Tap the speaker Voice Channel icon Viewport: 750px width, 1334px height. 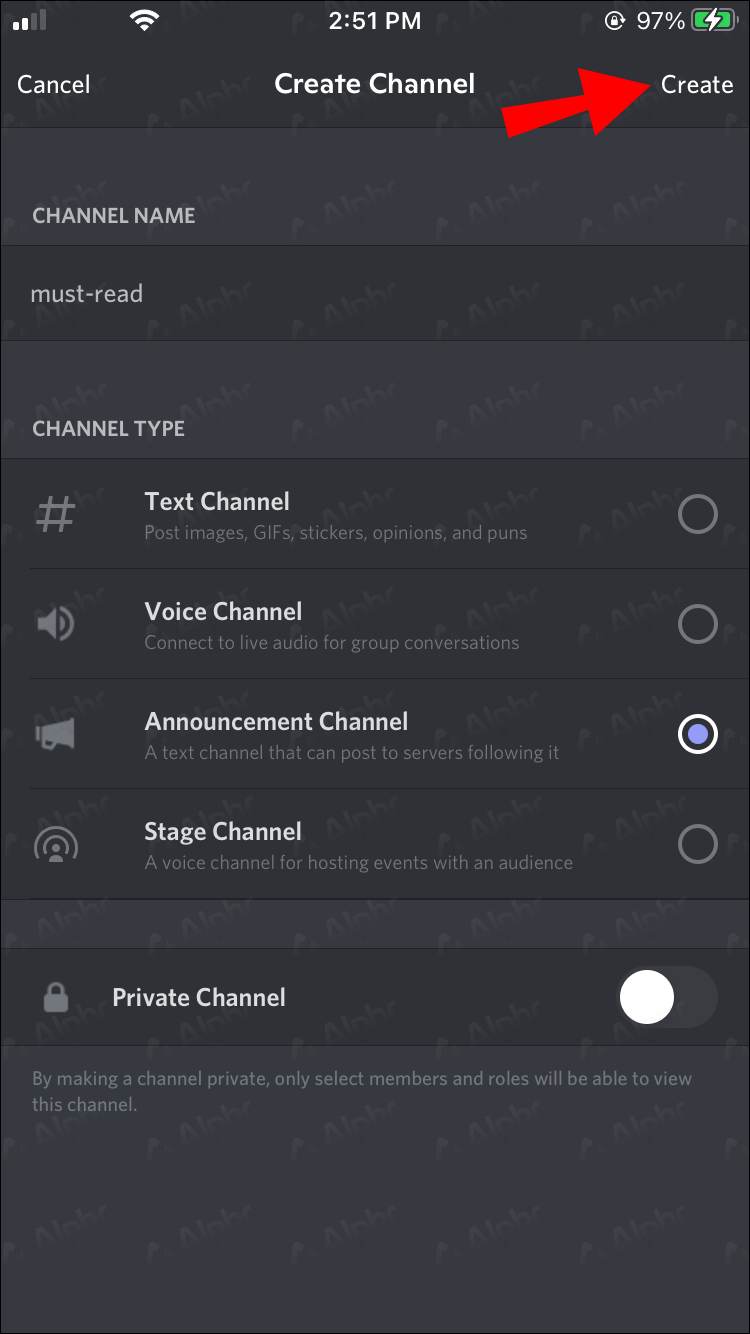pos(56,625)
